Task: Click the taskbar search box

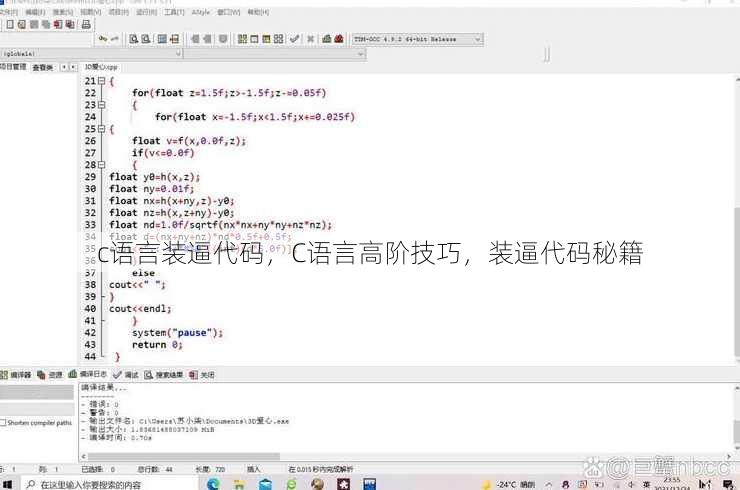Action: 111,484
